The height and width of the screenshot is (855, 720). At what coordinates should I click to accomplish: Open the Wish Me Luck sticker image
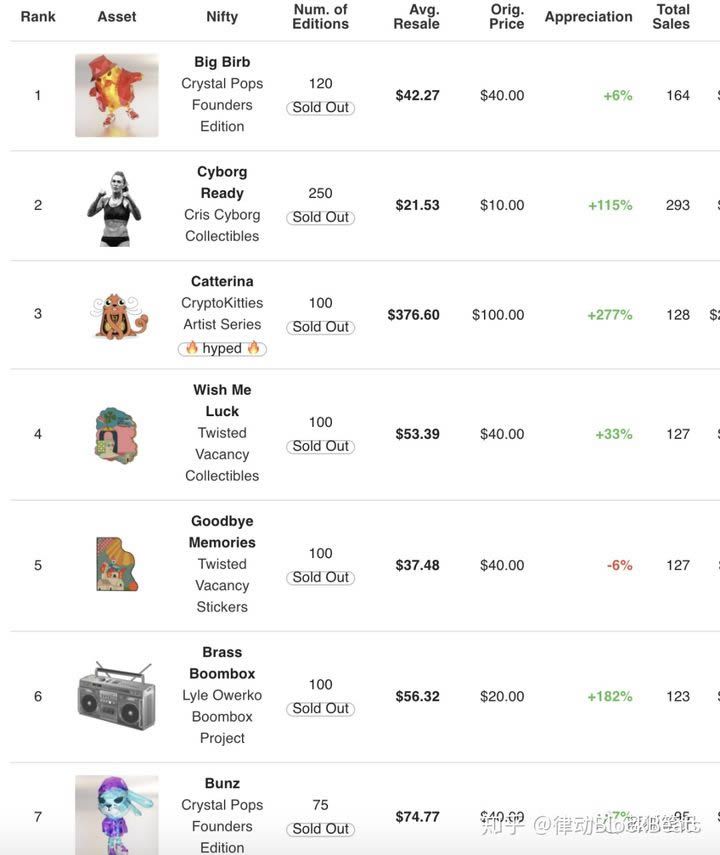click(x=116, y=435)
